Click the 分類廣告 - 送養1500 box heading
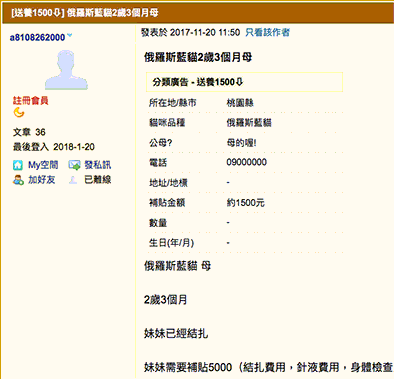 [x=198, y=82]
